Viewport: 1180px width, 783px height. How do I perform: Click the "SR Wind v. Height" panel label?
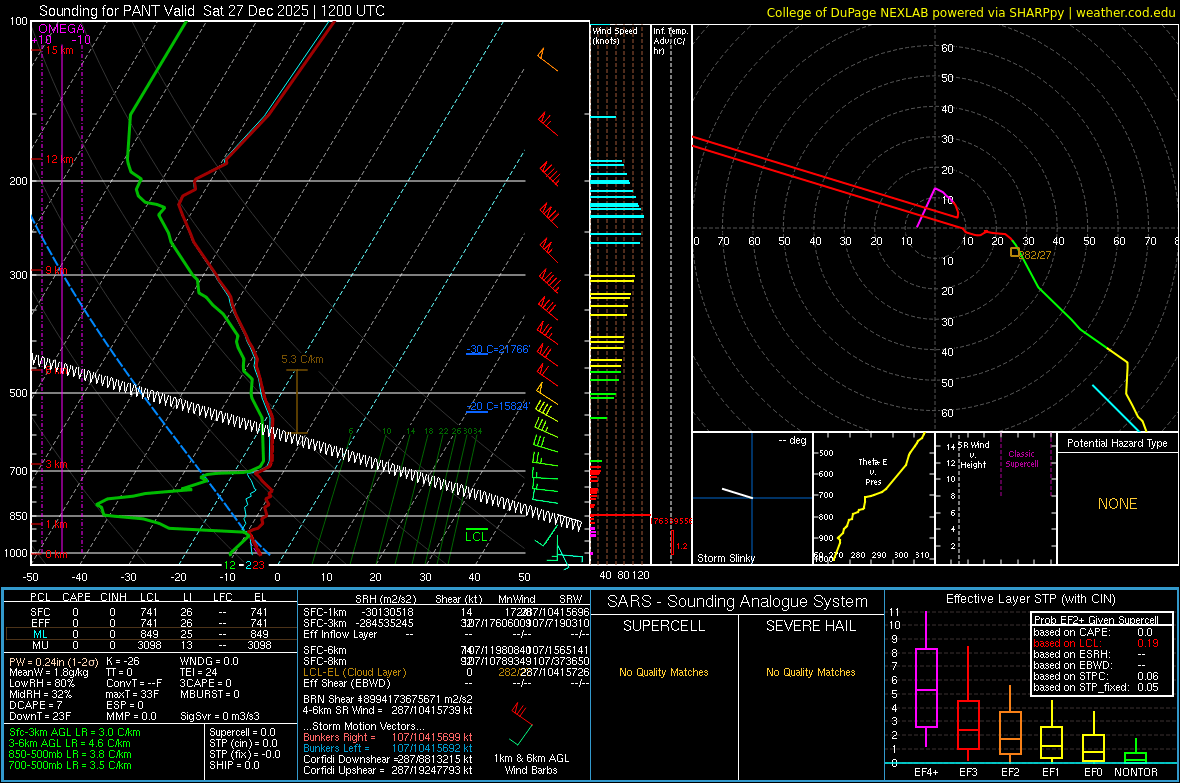[973, 455]
